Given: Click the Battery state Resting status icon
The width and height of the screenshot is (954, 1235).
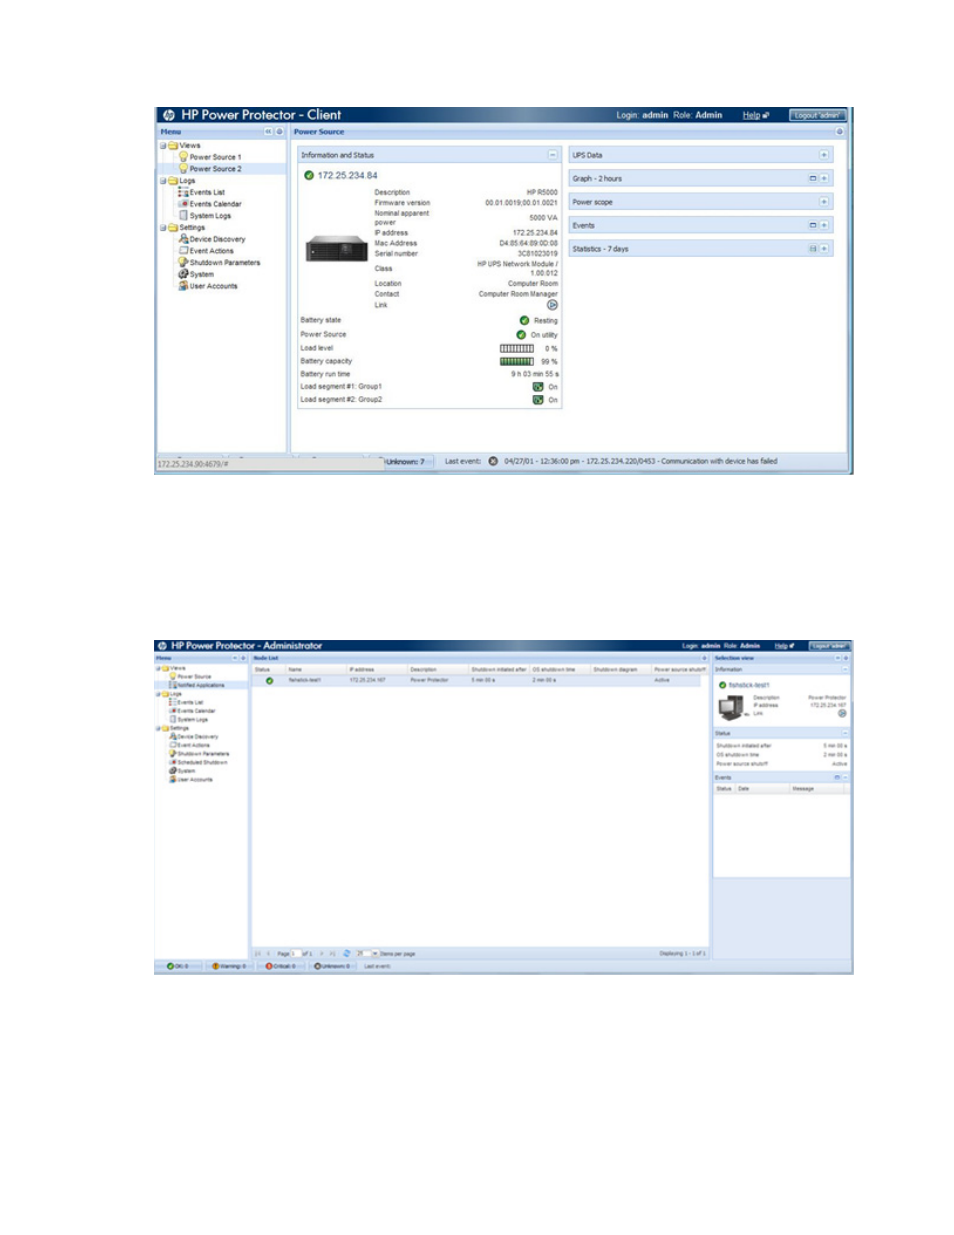Looking at the screenshot, I should pos(524,321).
